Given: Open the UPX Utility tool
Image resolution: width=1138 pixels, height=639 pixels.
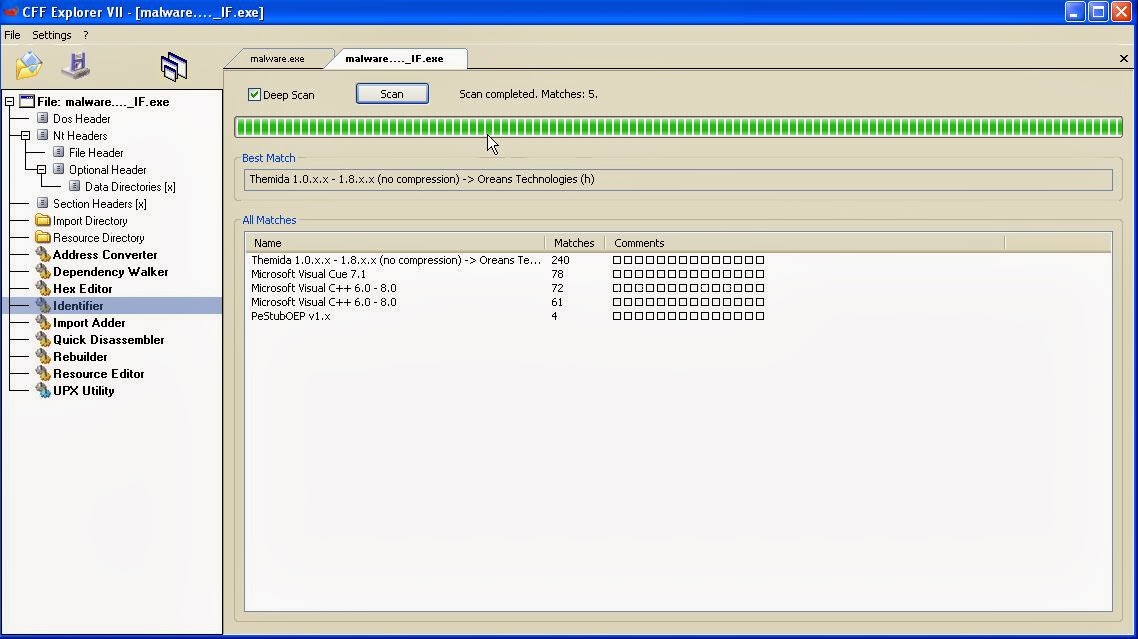Looking at the screenshot, I should point(83,391).
